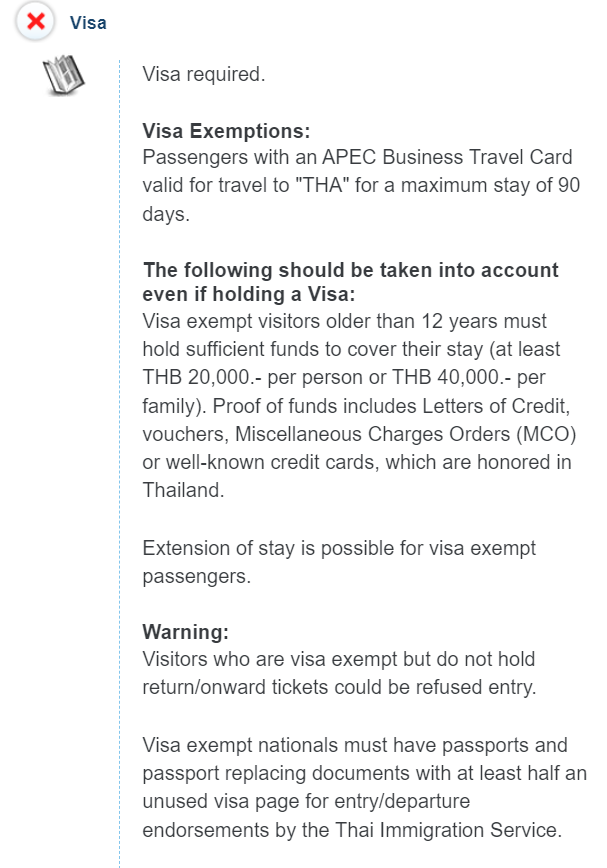Click the 'Thailand.' word ending the funds paragraph
Viewport: 607px width, 868px height.
(183, 490)
